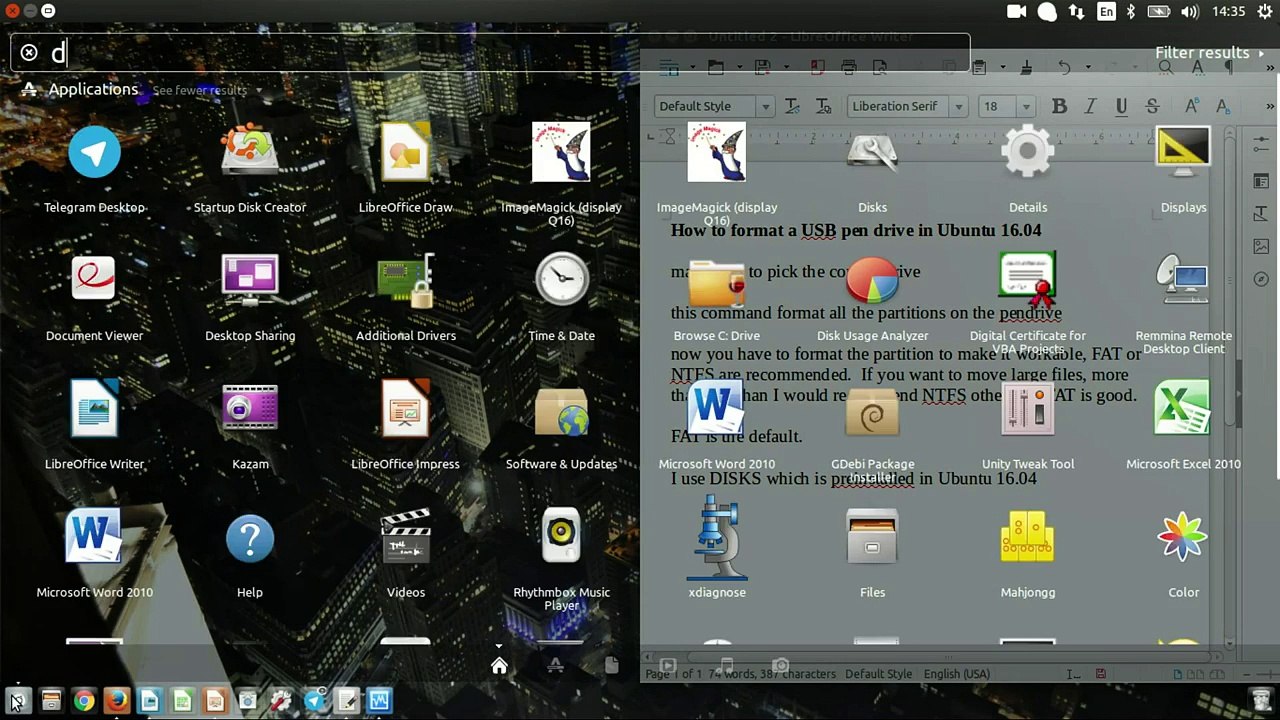Open Telegram Desktop from the Dash results
Viewport: 1280px width, 720px height.
click(95, 167)
